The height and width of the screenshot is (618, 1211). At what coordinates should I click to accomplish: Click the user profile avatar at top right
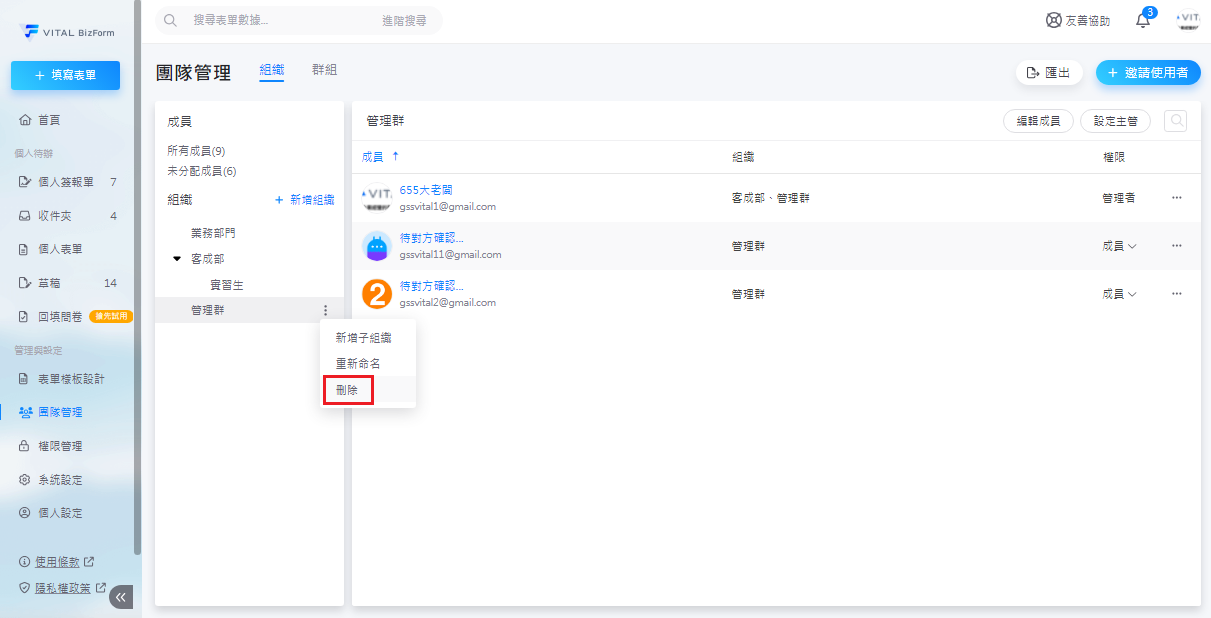click(1188, 20)
